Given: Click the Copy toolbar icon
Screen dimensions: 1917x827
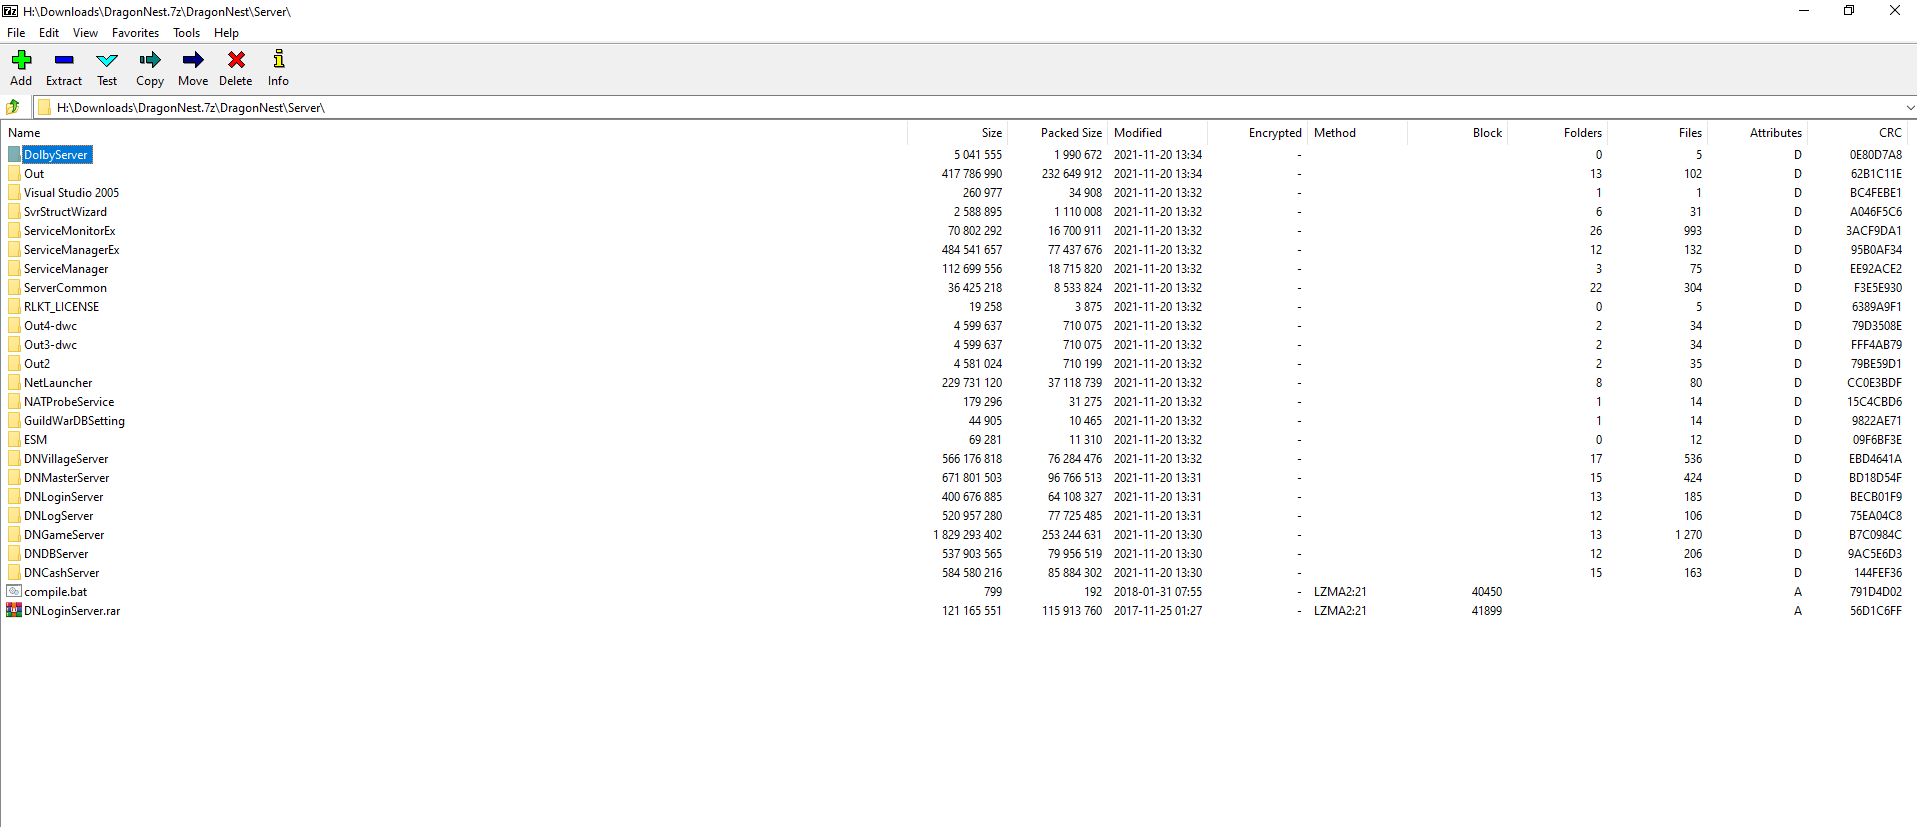Looking at the screenshot, I should point(150,60).
